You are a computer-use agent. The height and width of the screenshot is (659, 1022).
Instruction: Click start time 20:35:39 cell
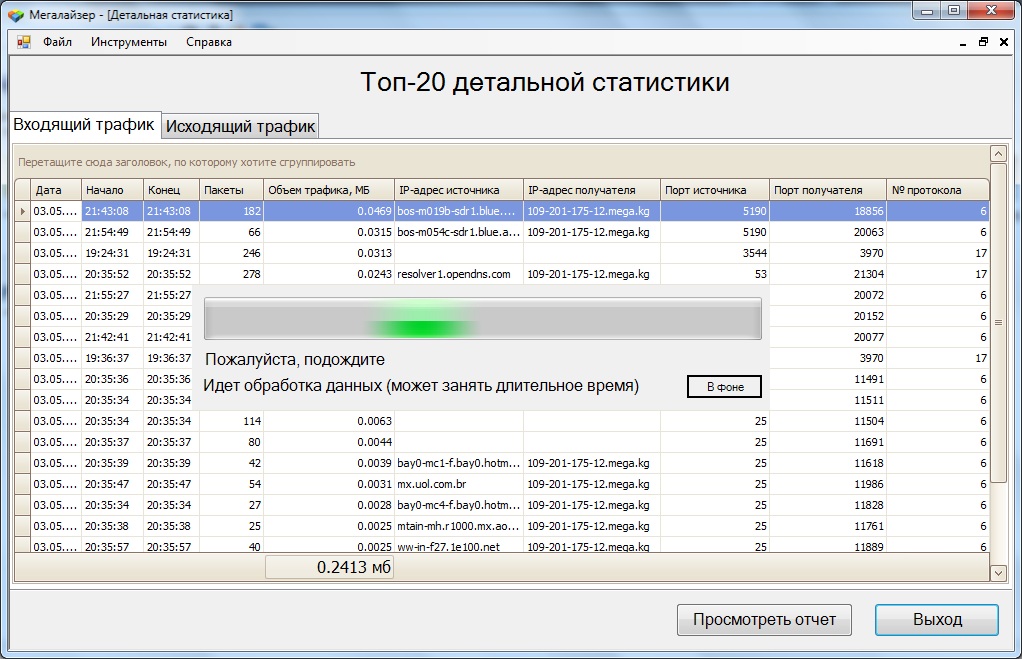[x=112, y=463]
